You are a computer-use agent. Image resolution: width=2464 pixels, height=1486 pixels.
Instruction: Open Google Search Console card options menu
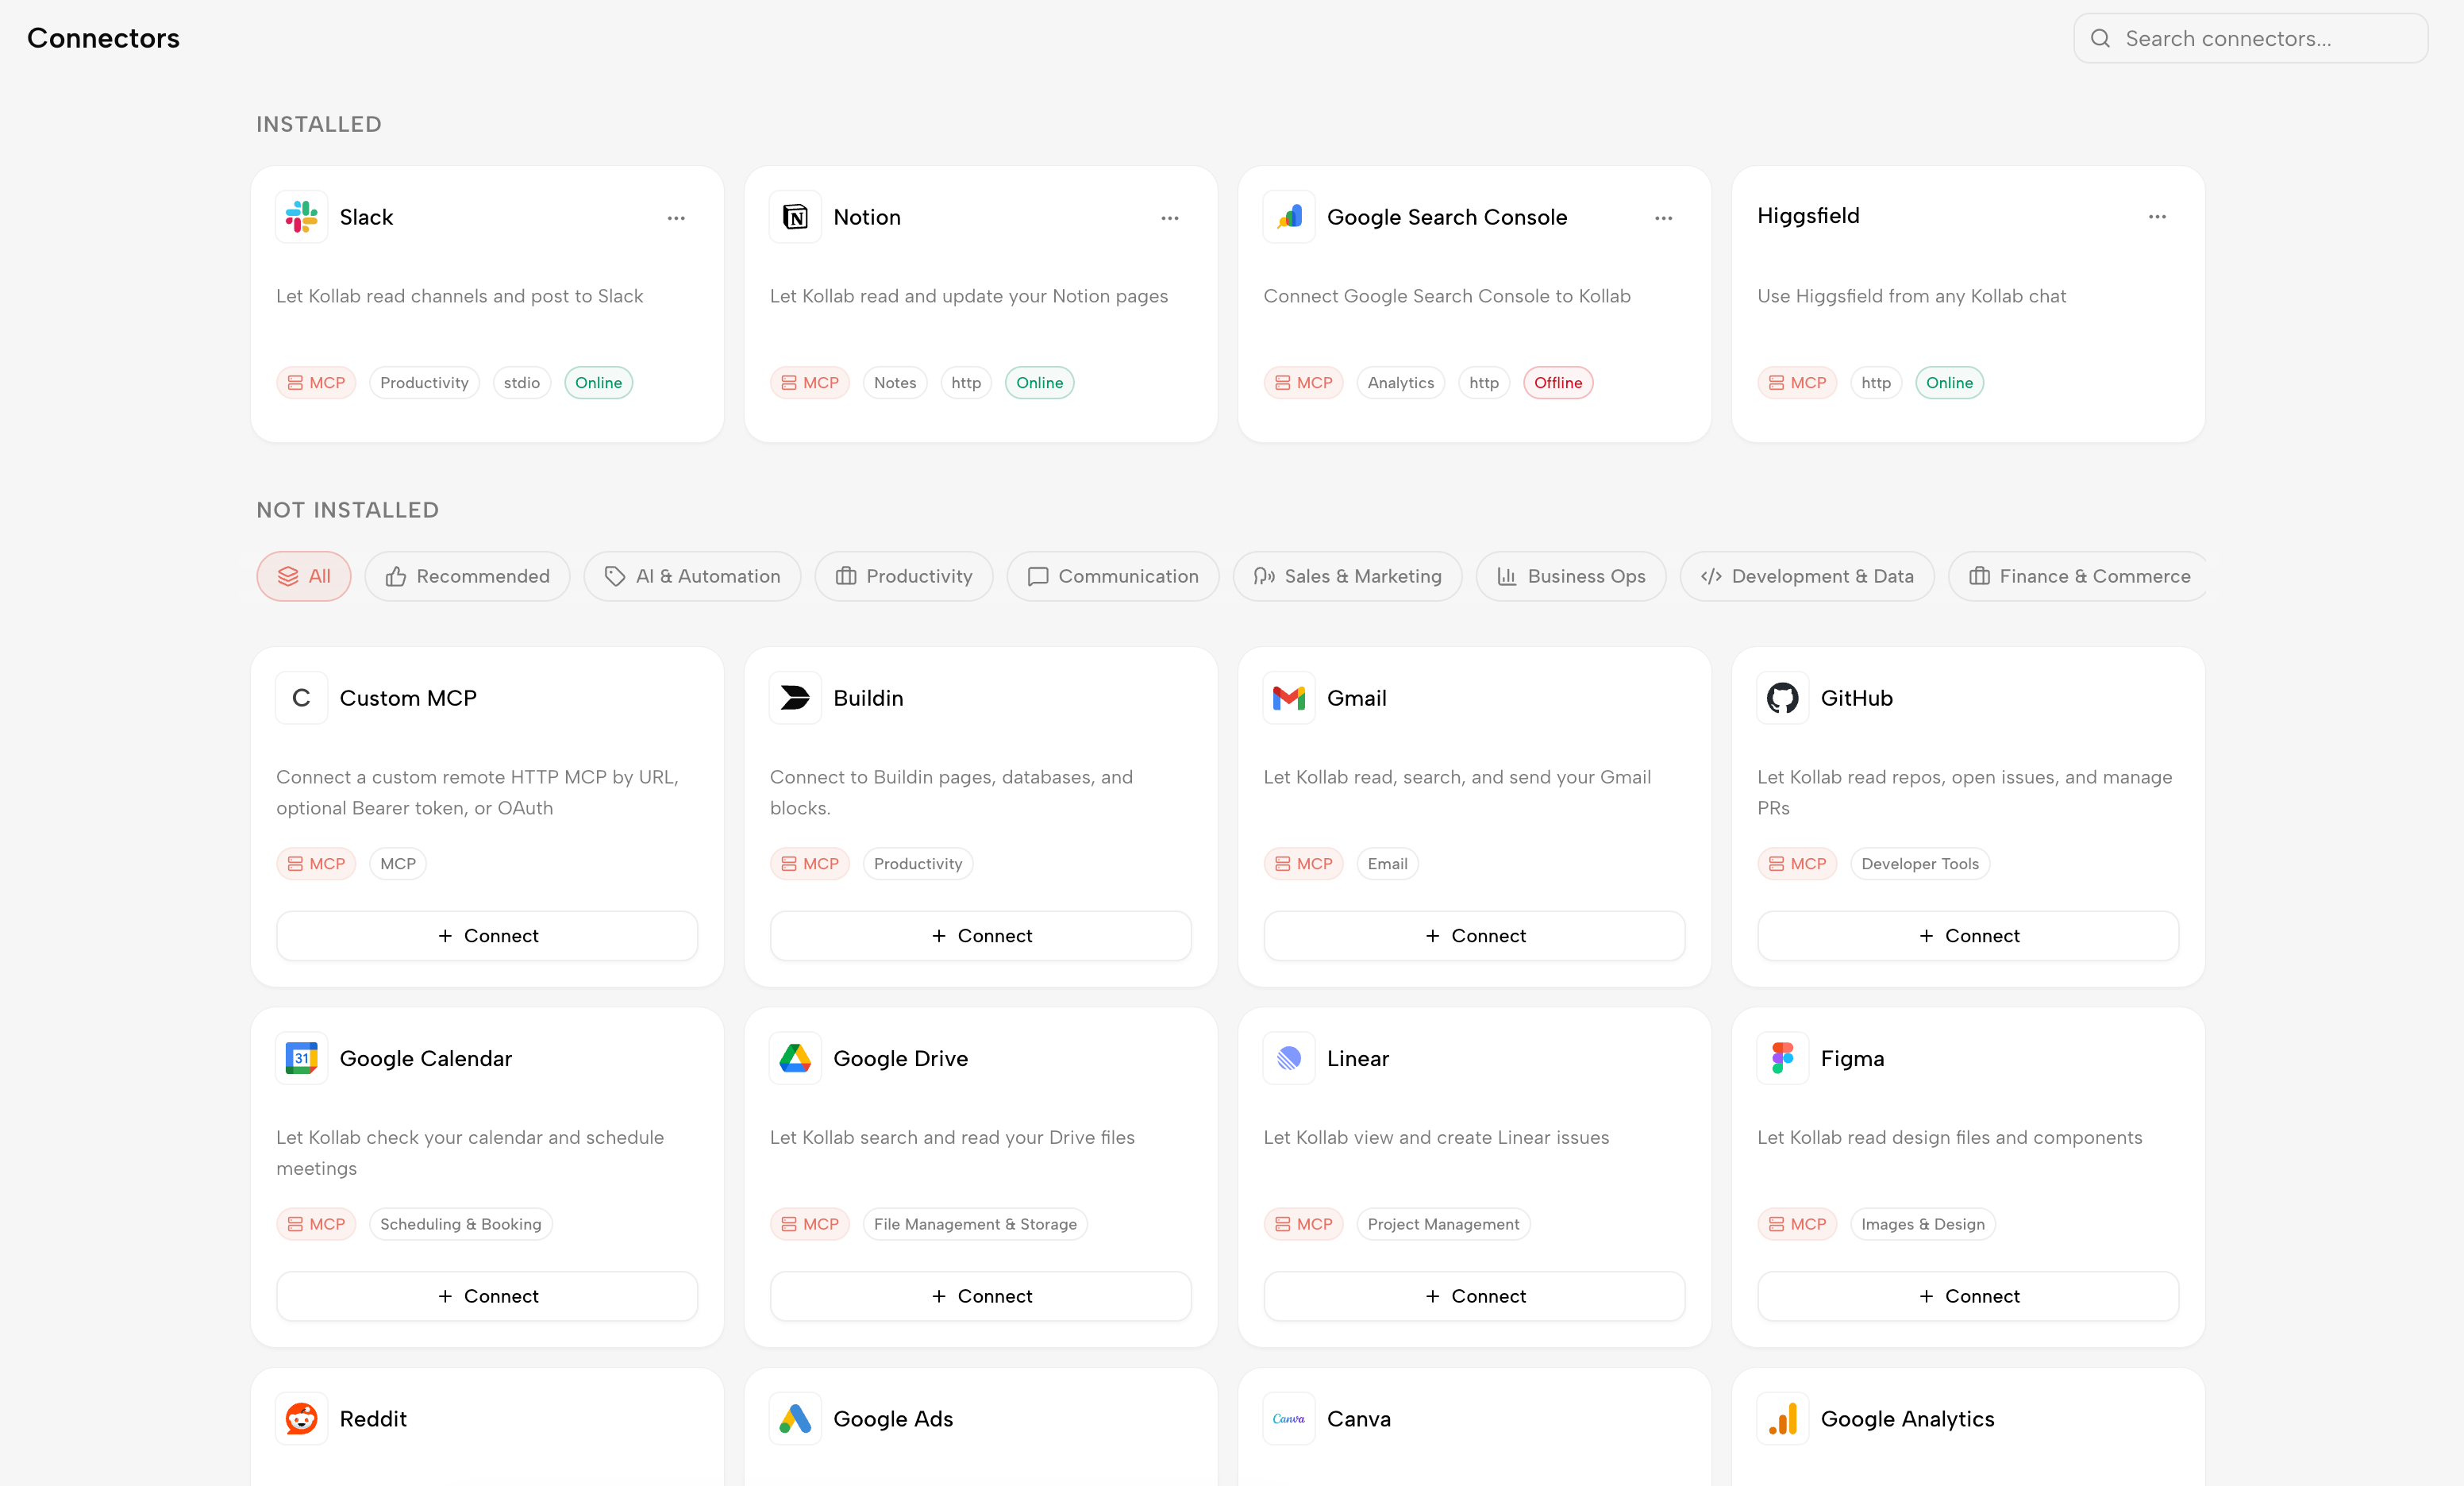tap(1663, 217)
